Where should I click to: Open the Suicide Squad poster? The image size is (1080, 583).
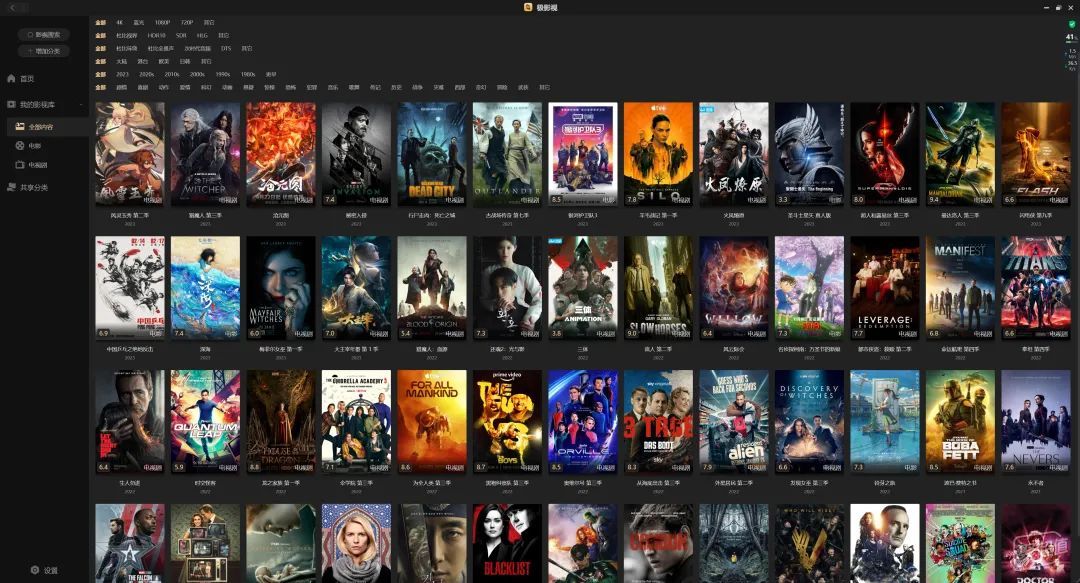pos(960,543)
